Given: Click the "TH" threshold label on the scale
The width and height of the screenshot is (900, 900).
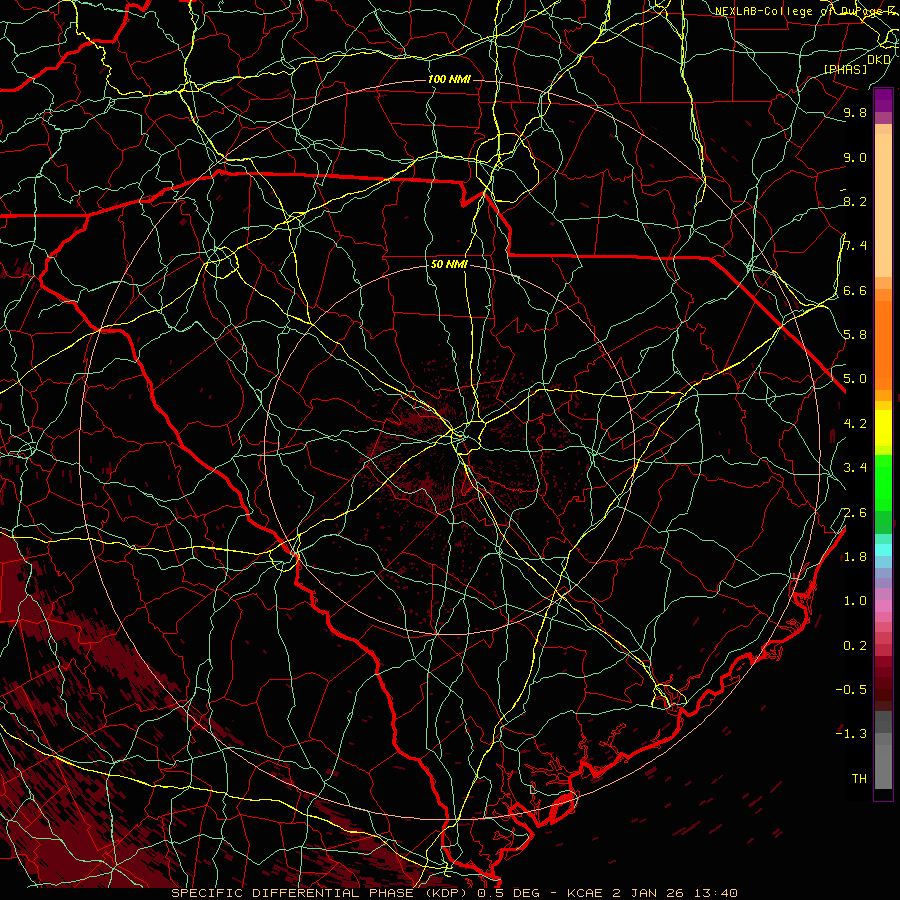Looking at the screenshot, I should [x=859, y=779].
